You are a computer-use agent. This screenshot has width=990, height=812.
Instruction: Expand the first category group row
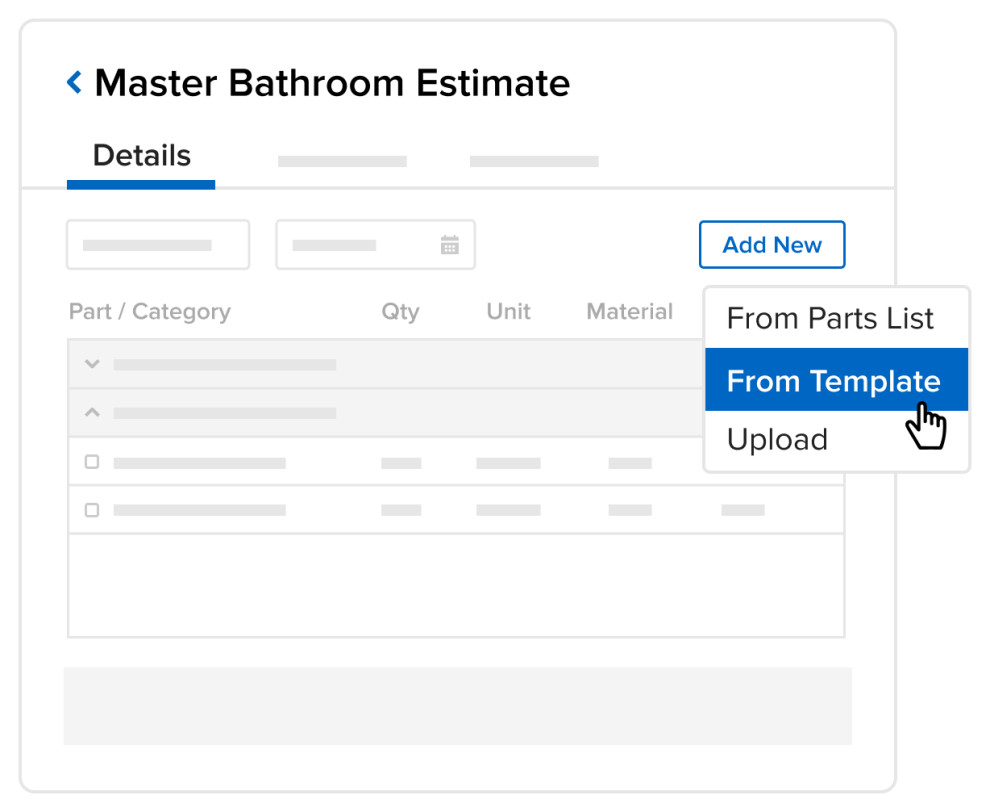91,364
